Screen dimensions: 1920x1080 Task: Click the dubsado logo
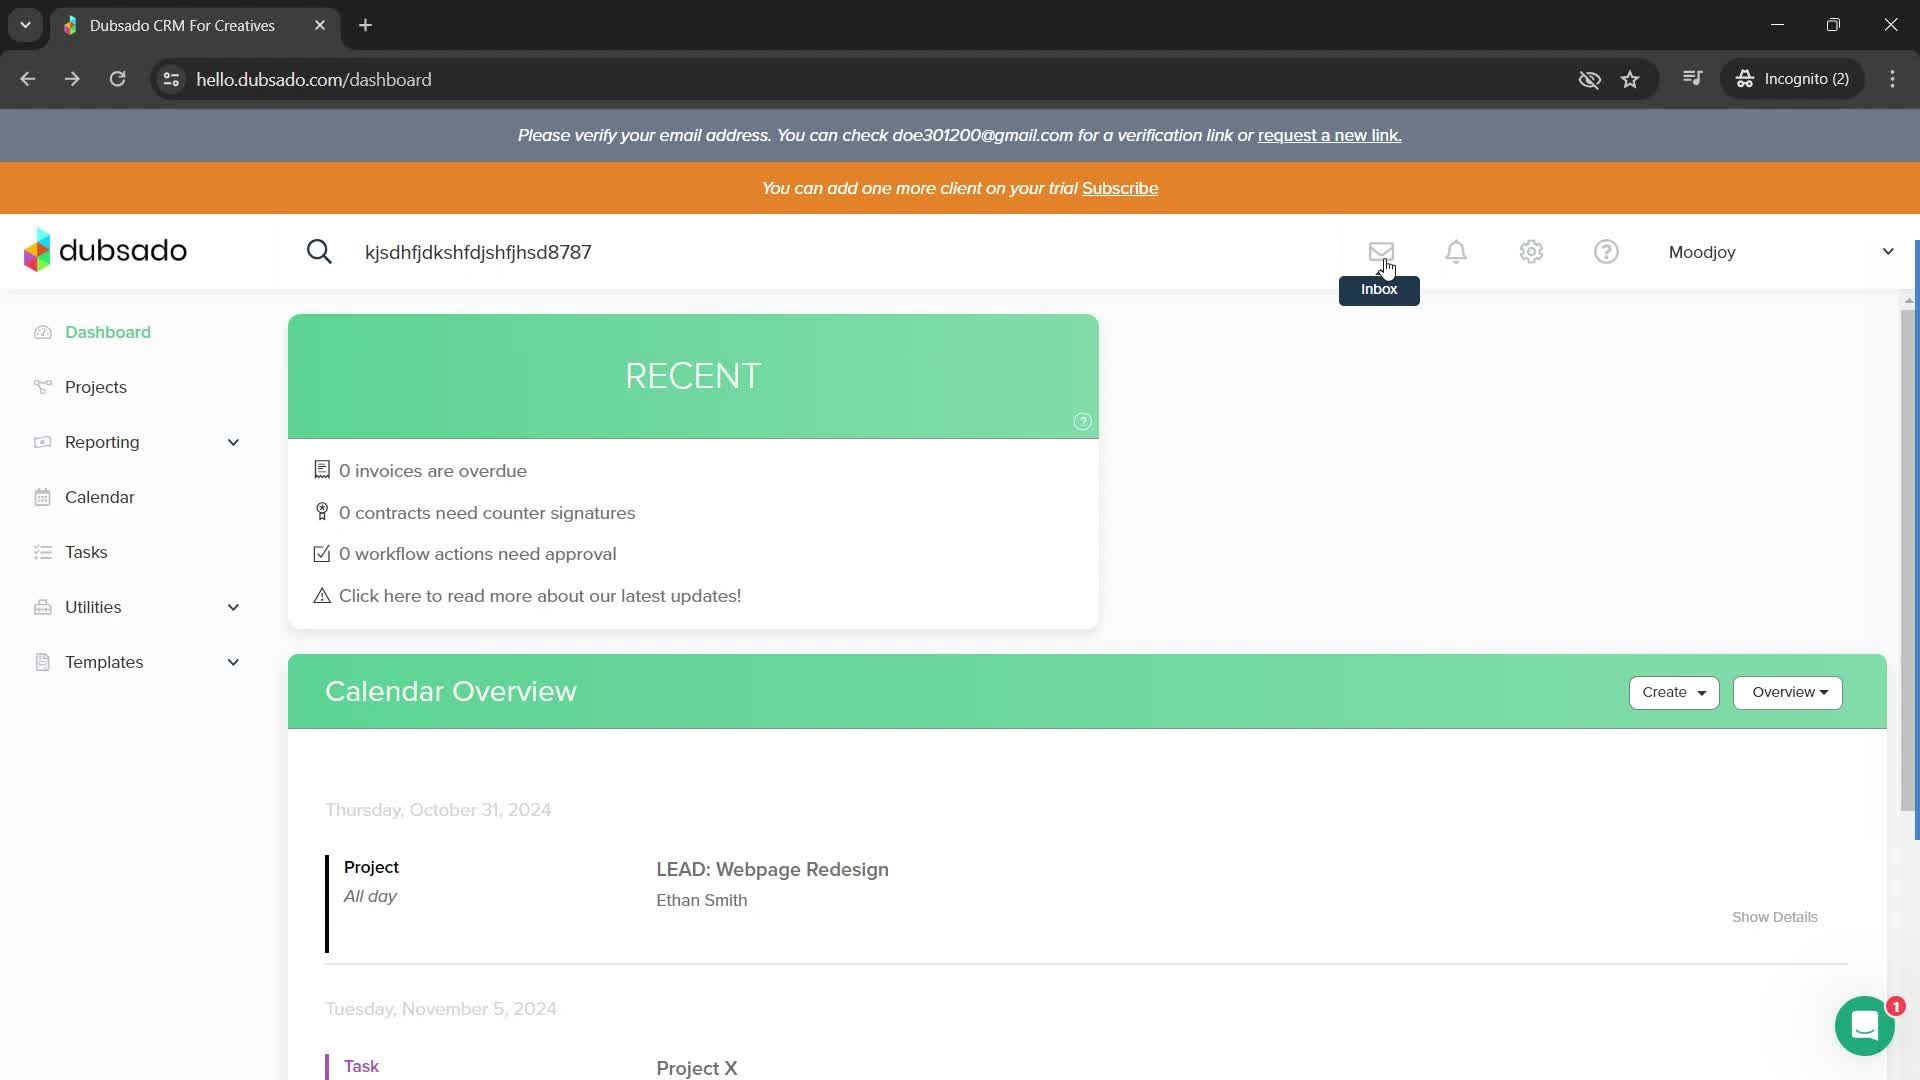click(x=106, y=251)
